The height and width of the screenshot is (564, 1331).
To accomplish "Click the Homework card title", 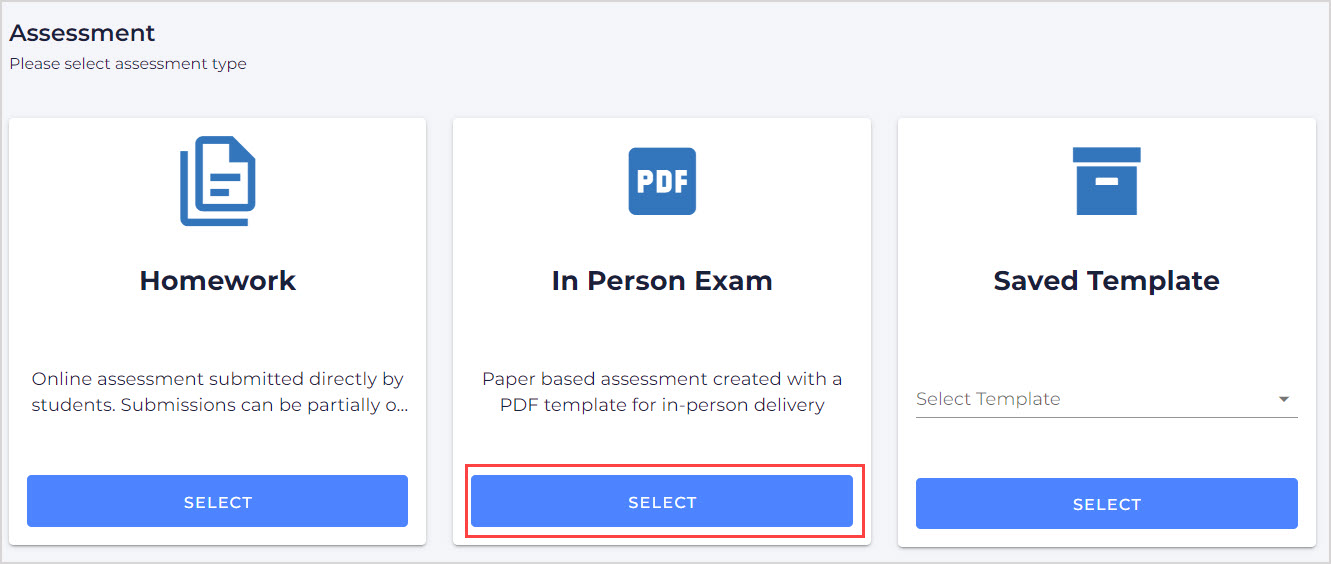I will click(x=218, y=281).
